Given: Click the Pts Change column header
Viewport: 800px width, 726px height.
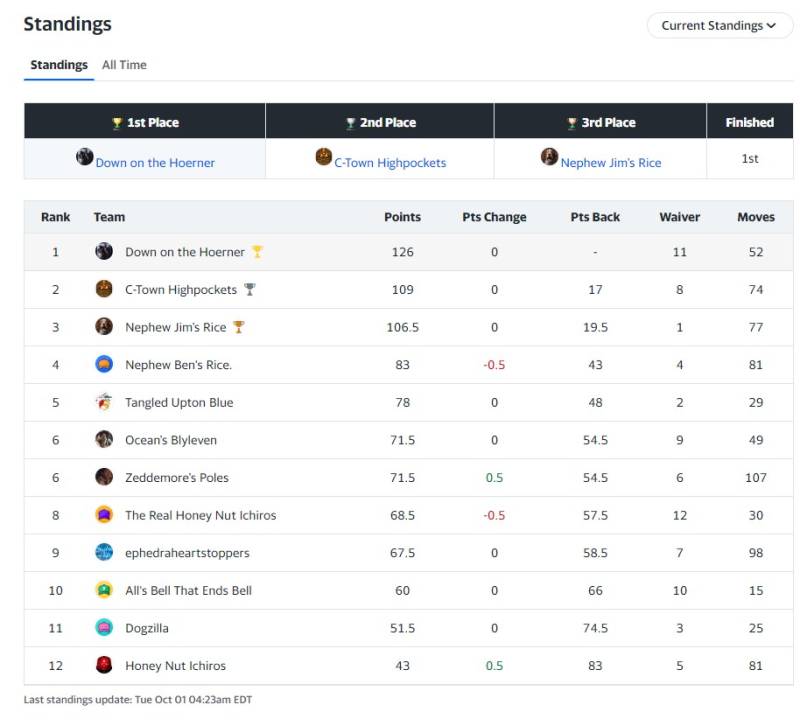Looking at the screenshot, I should coord(494,217).
